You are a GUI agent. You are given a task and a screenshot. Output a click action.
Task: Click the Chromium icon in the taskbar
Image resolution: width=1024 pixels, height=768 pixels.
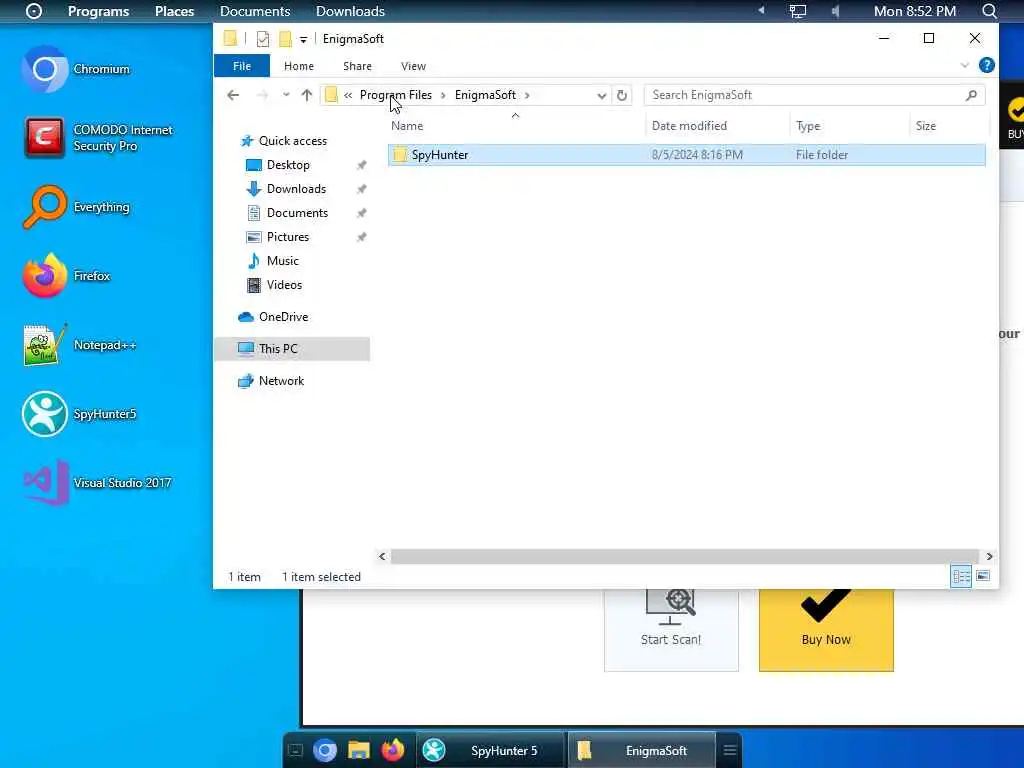pyautogui.click(x=325, y=750)
